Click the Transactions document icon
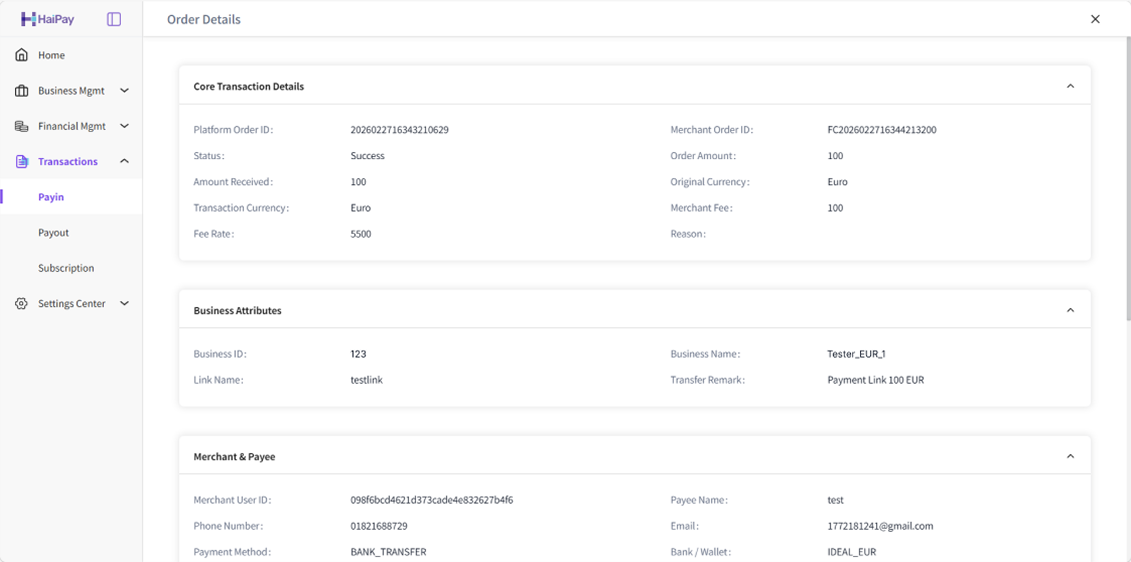Viewport: 1131px width, 562px height. click(21, 162)
